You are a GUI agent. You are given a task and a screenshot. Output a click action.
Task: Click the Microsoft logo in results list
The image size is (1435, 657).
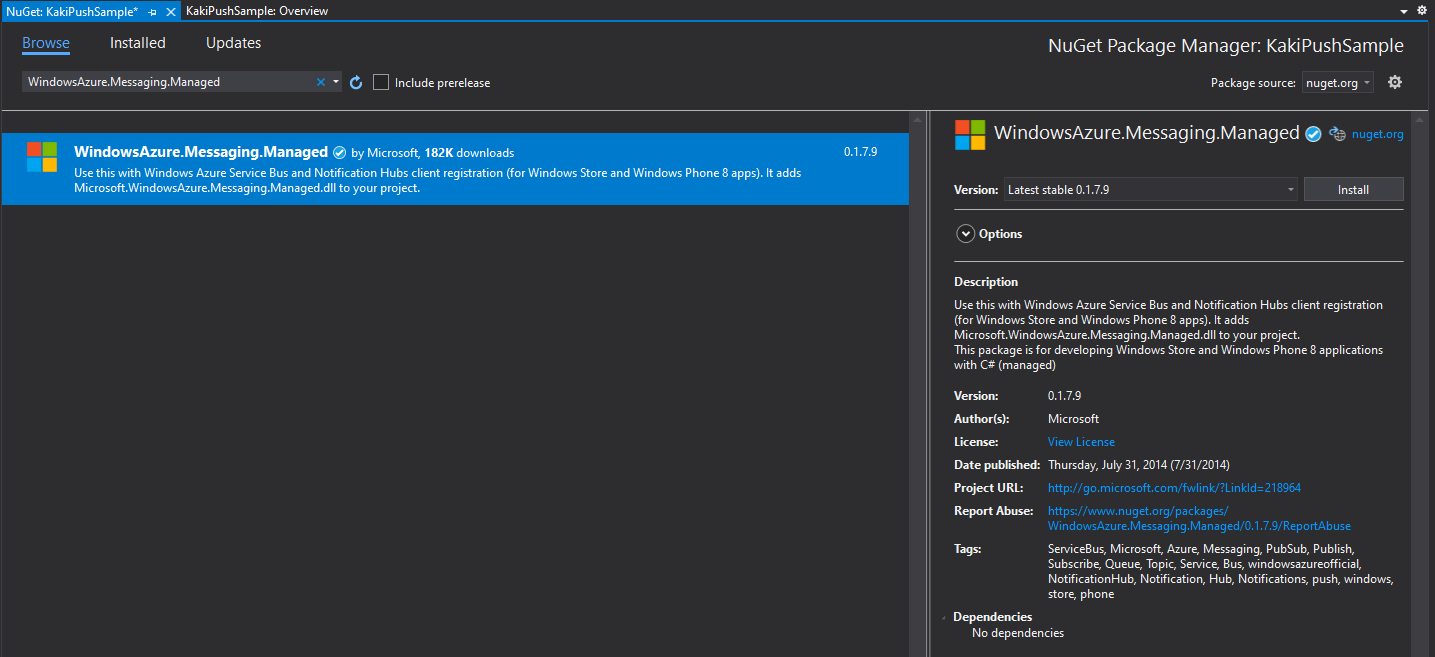tap(42, 157)
